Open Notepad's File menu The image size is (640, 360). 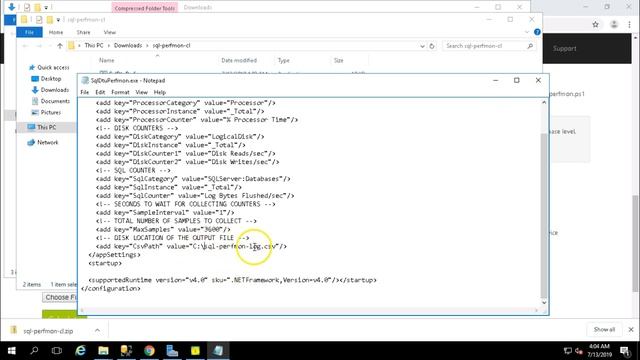pos(84,92)
